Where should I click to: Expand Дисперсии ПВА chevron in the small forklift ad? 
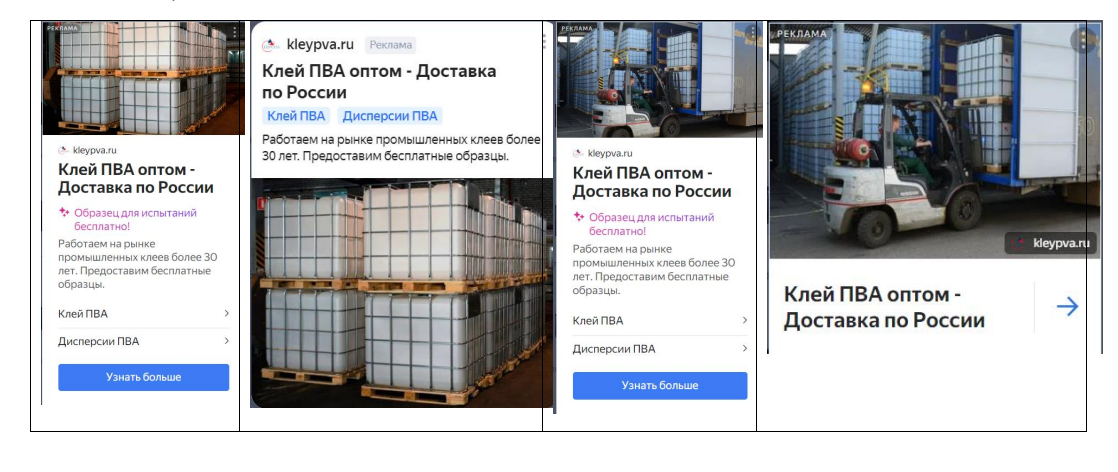[x=744, y=349]
